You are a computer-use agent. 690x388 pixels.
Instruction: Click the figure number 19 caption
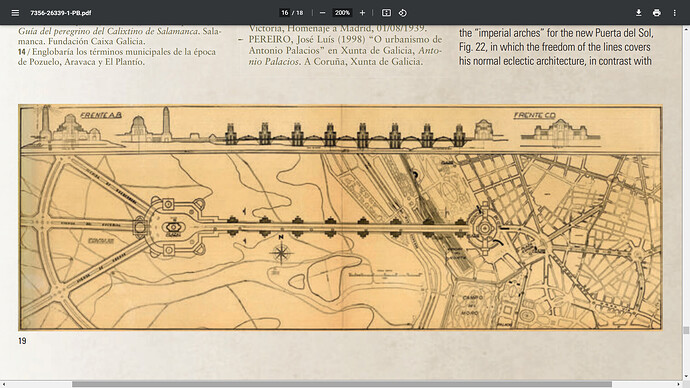tap(22, 340)
